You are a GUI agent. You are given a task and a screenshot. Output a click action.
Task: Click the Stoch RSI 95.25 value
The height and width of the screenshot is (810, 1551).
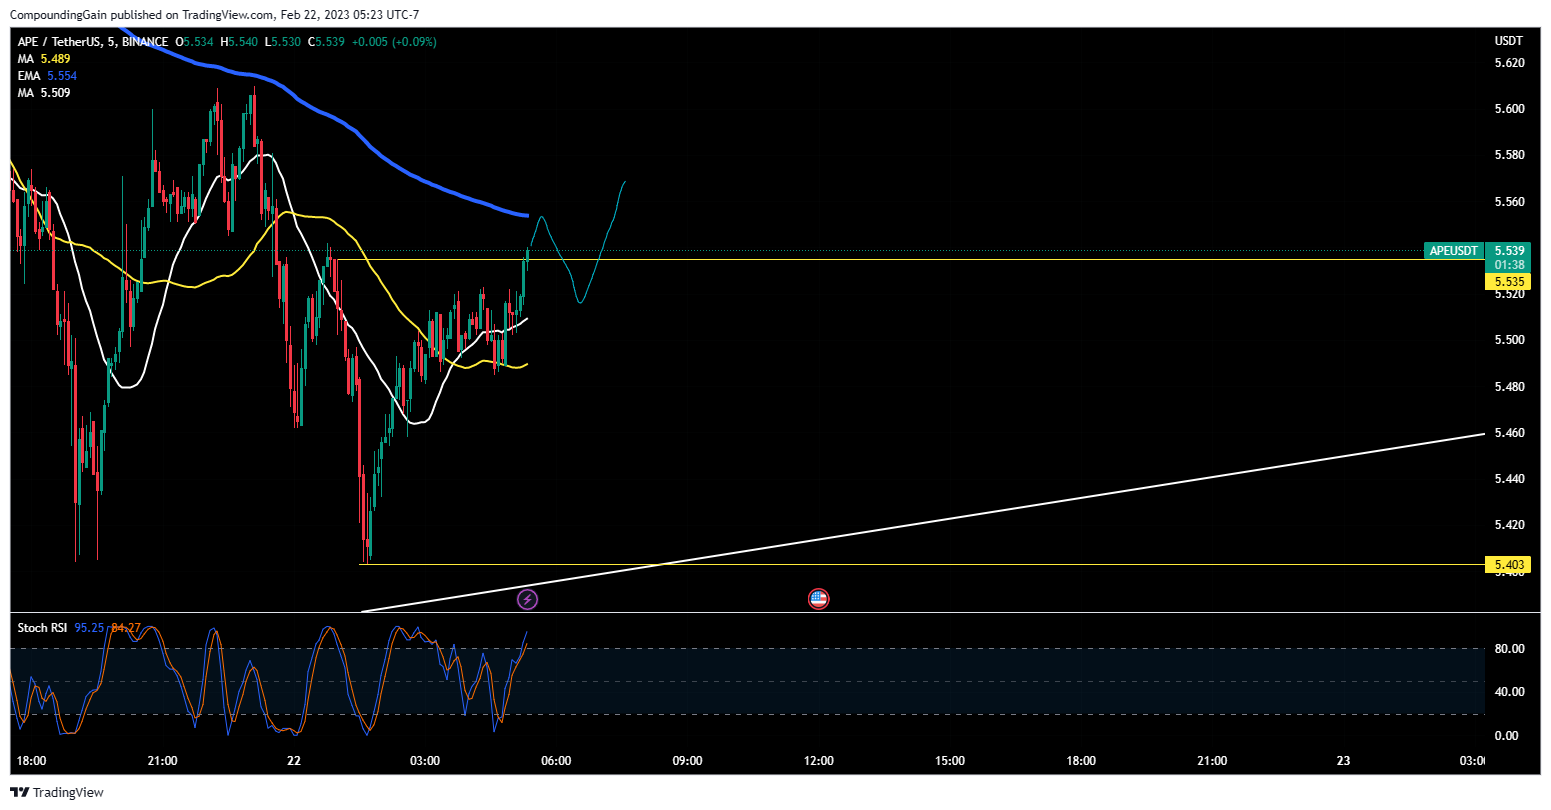[89, 628]
